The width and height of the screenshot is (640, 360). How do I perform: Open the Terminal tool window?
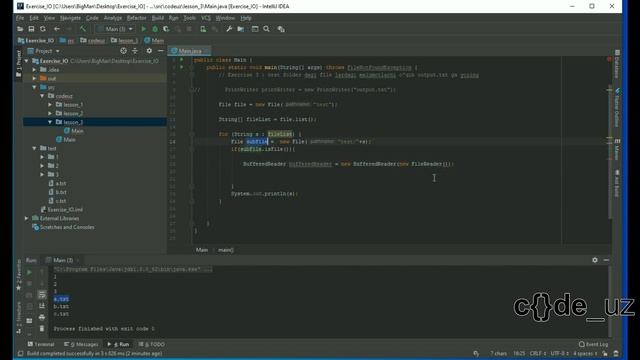pos(41,344)
